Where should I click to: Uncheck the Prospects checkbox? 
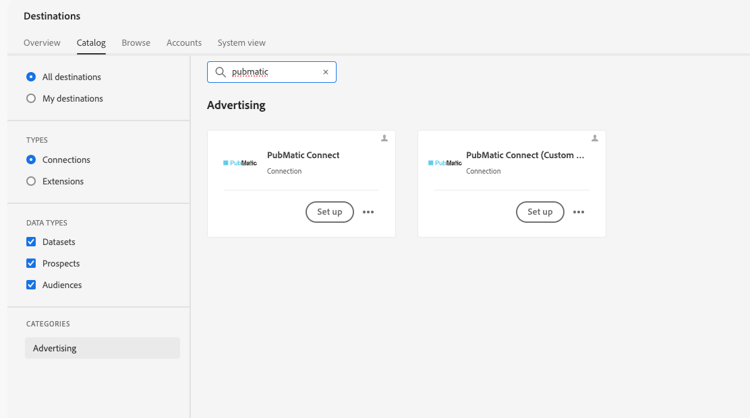pyautogui.click(x=31, y=264)
